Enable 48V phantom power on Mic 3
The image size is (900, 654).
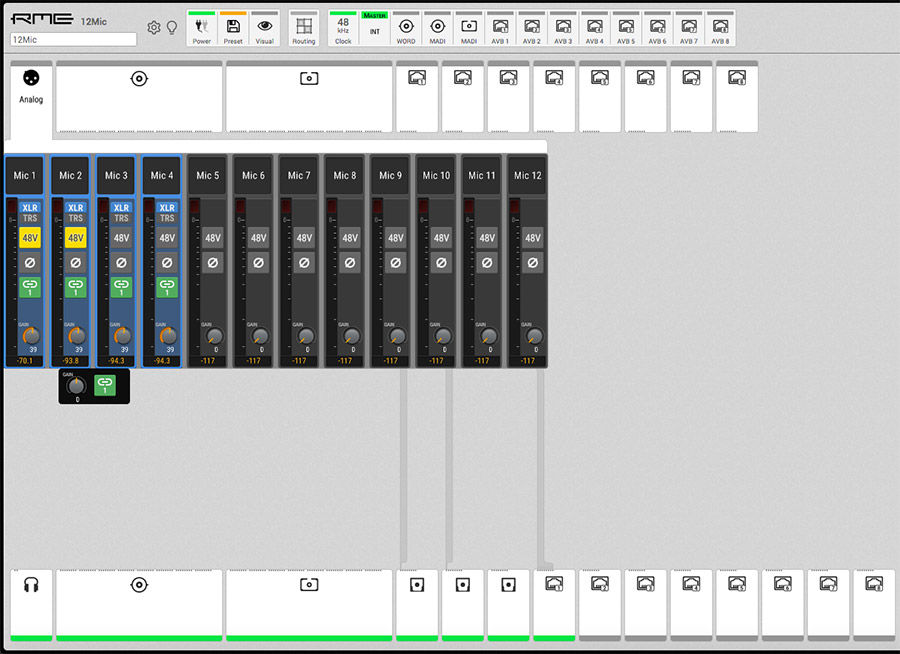point(121,238)
